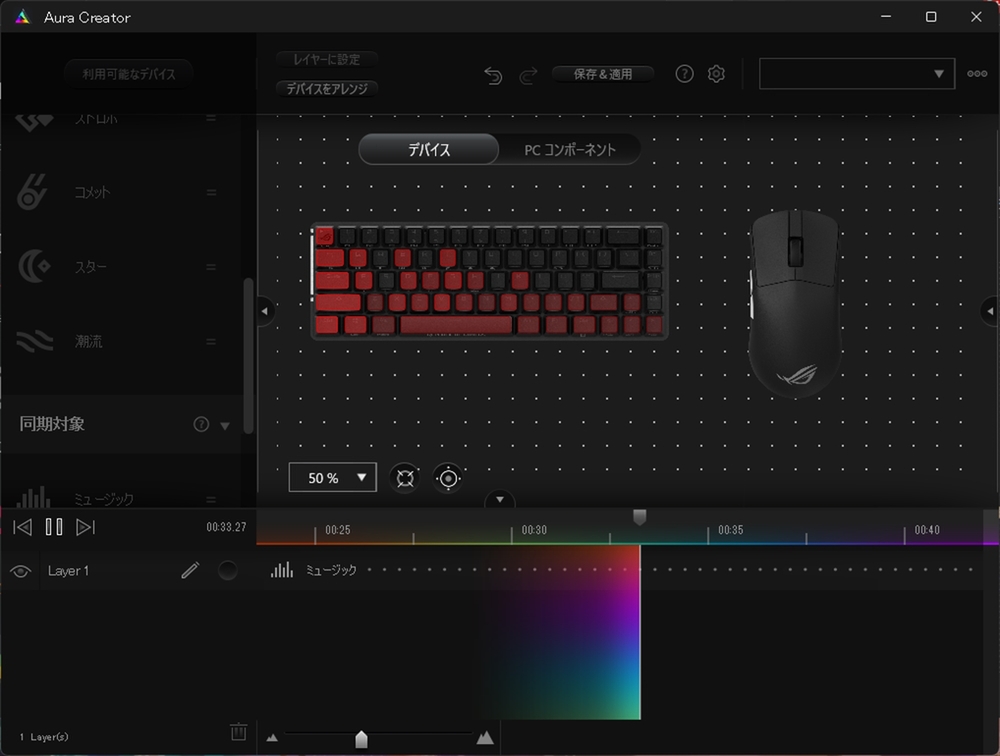Switch to the デバイス tab
Viewport: 1000px width, 756px height.
click(429, 150)
